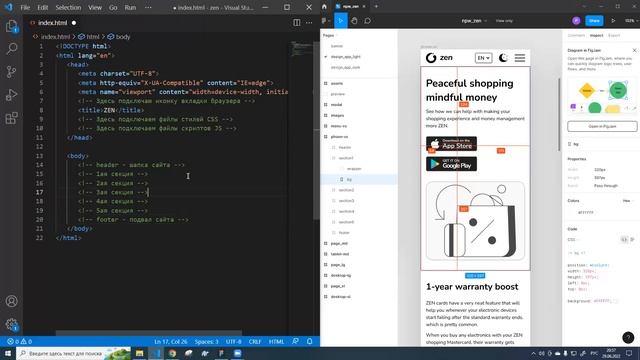Viewport: 640px width, 360px height.
Task: Open Zoom app from the taskbar
Action: [238, 353]
